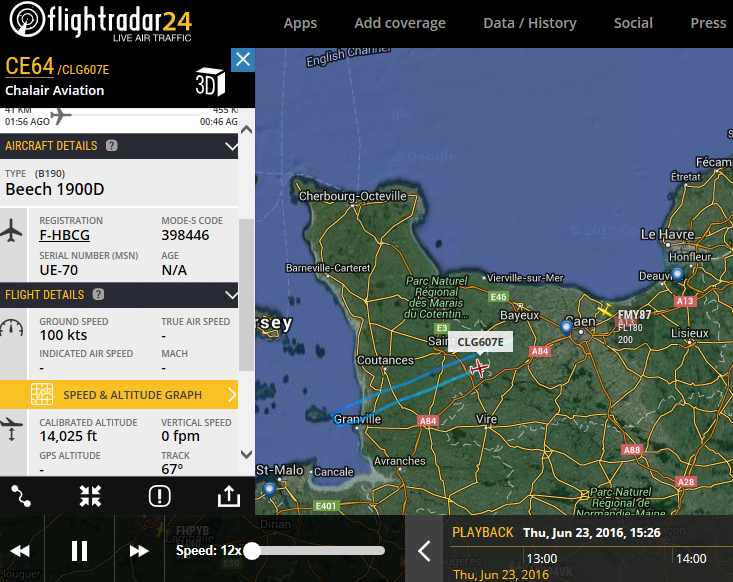Pause the playback
This screenshot has height=582, width=733.
pos(79,551)
